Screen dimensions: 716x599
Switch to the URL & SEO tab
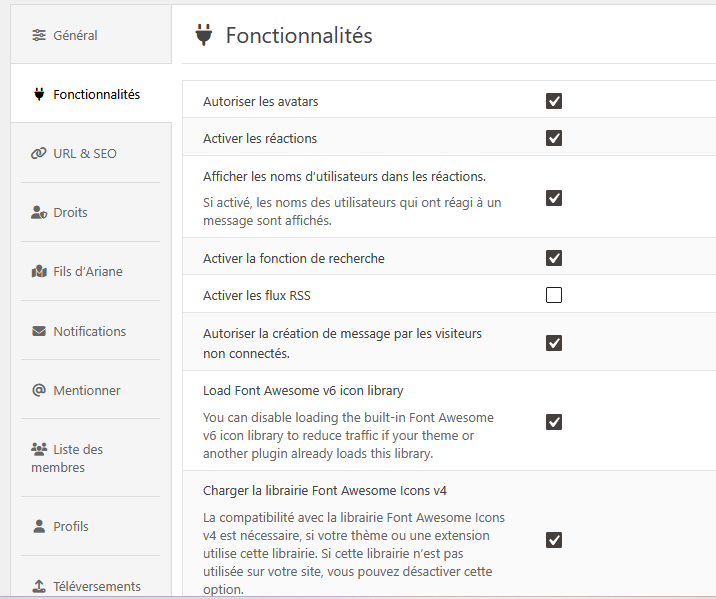[90, 153]
